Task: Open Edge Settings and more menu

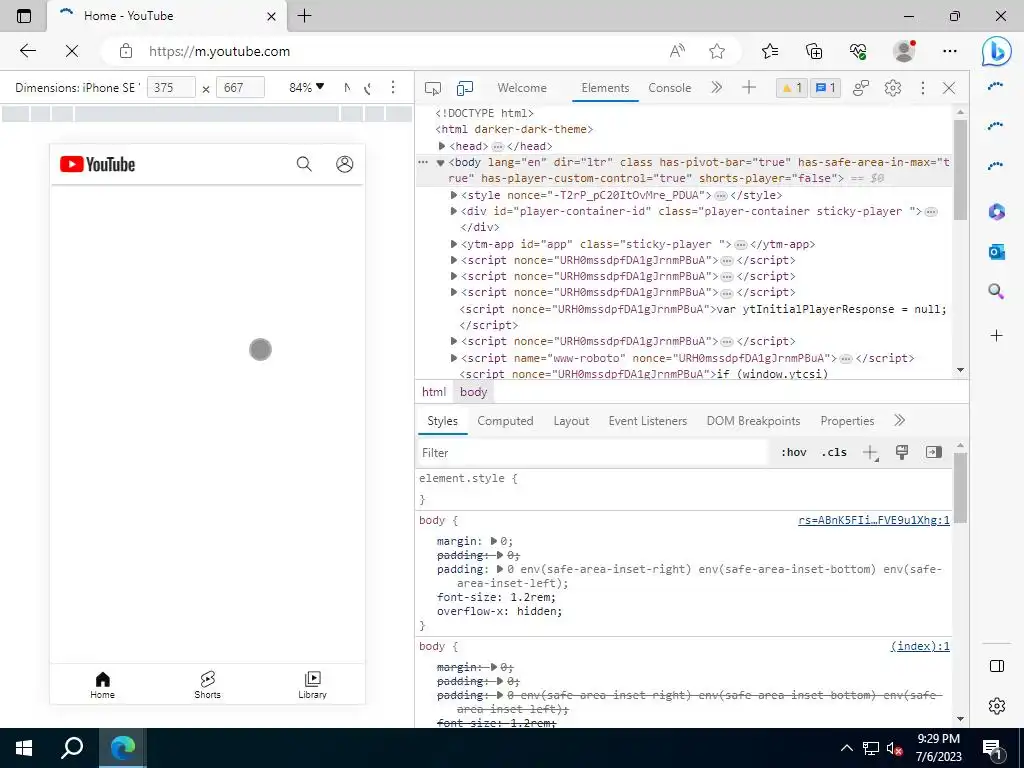Action: (x=950, y=51)
